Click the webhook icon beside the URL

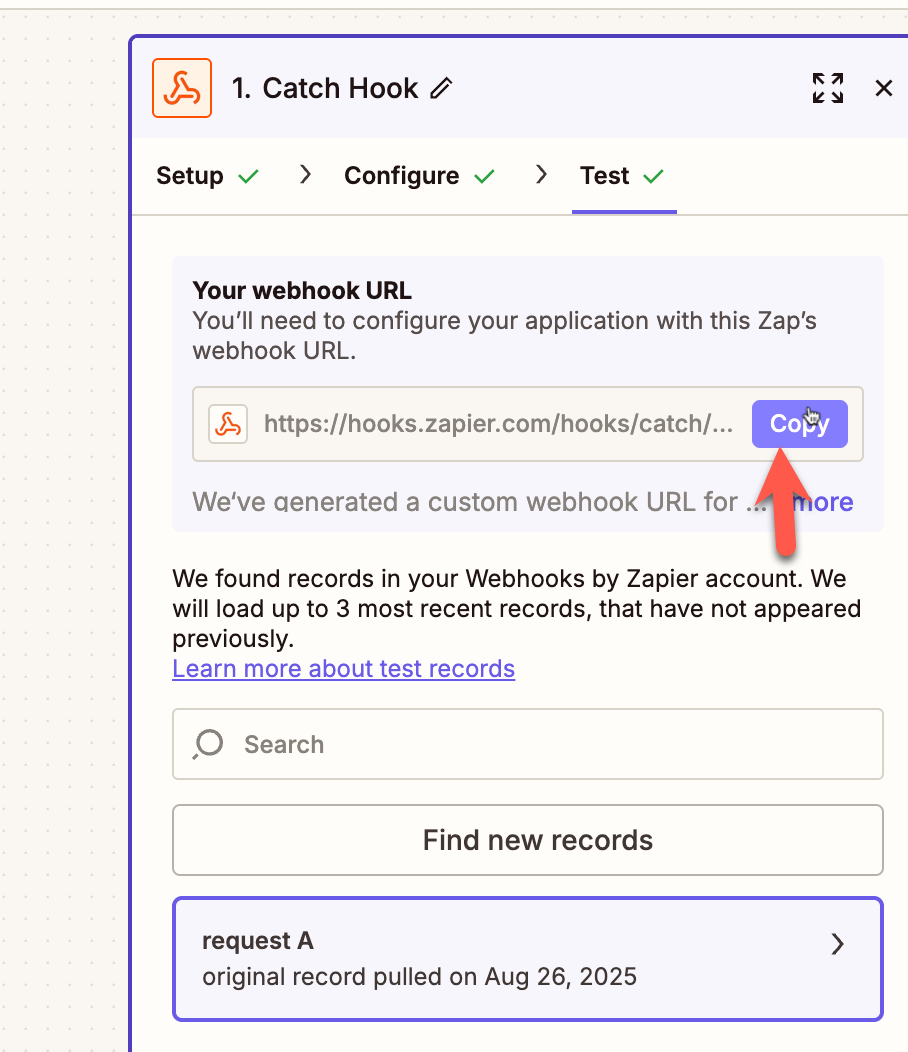(228, 423)
